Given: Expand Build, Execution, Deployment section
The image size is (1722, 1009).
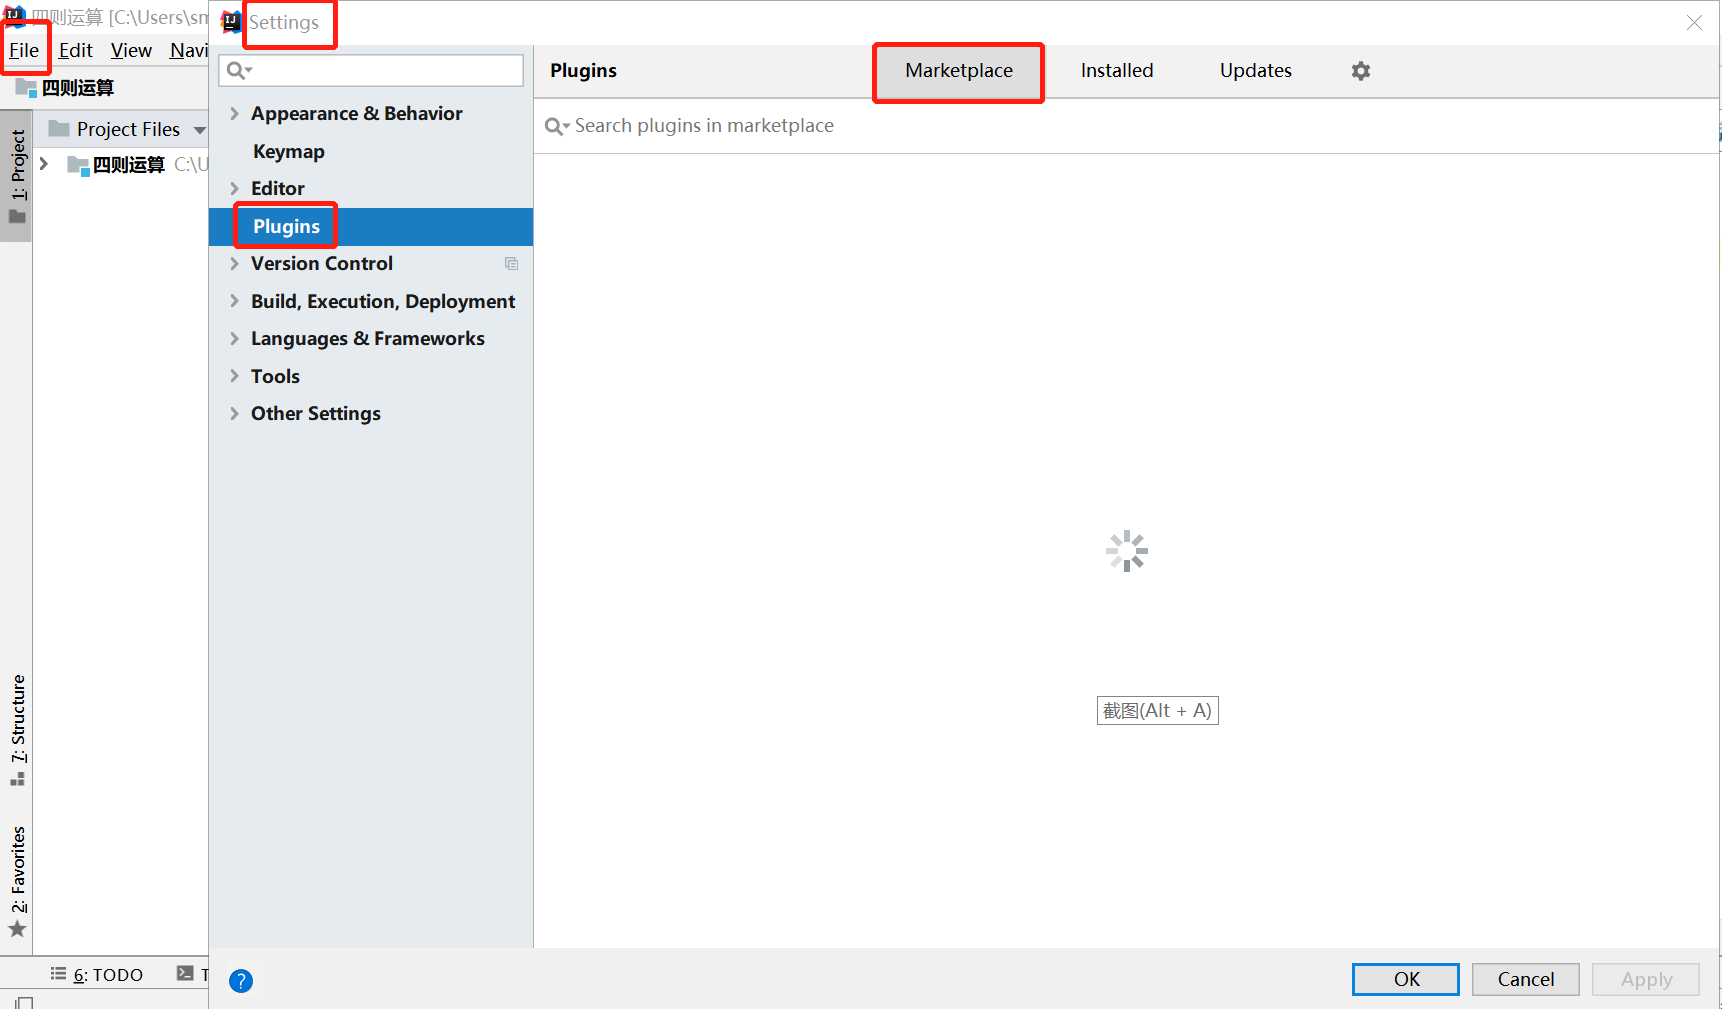Looking at the screenshot, I should click(x=234, y=301).
